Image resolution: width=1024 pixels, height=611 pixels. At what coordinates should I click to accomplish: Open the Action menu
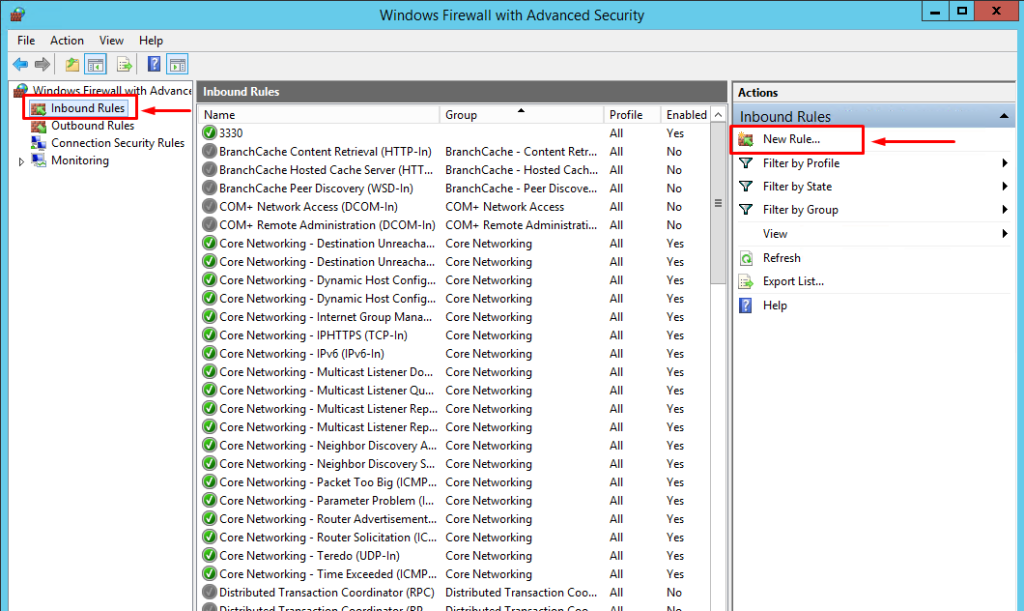click(x=67, y=40)
